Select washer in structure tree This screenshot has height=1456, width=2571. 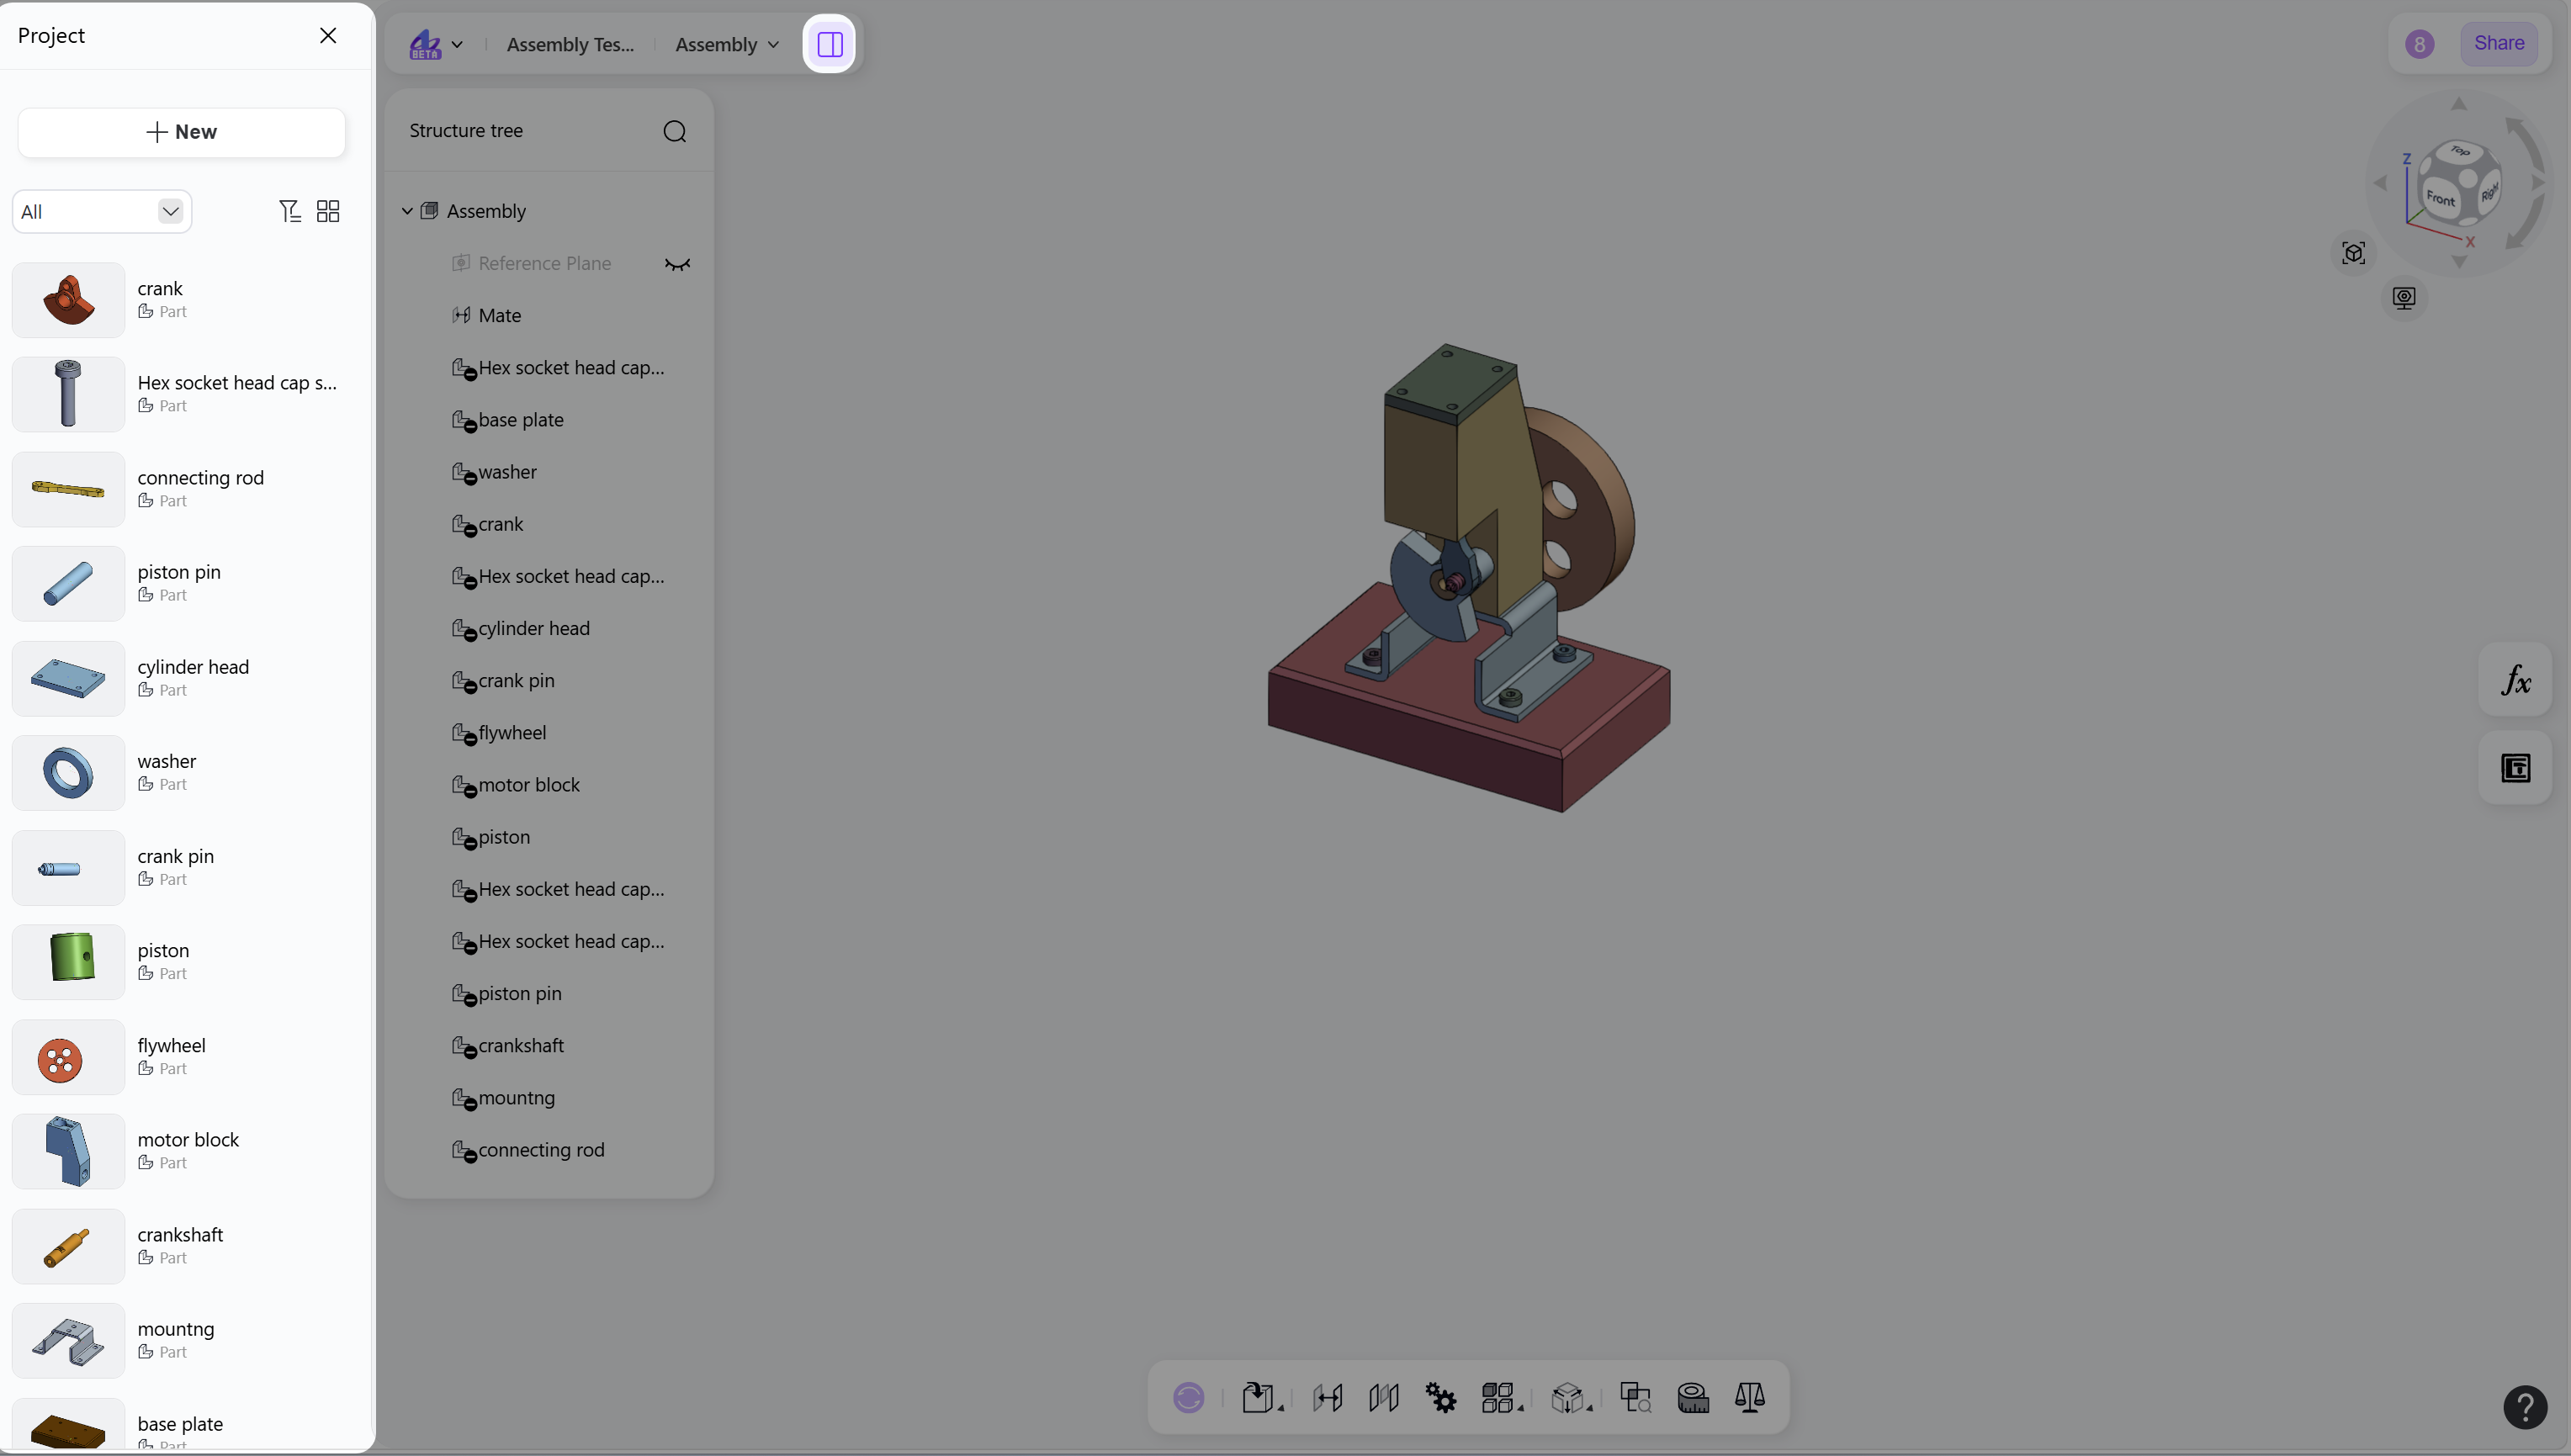click(507, 472)
